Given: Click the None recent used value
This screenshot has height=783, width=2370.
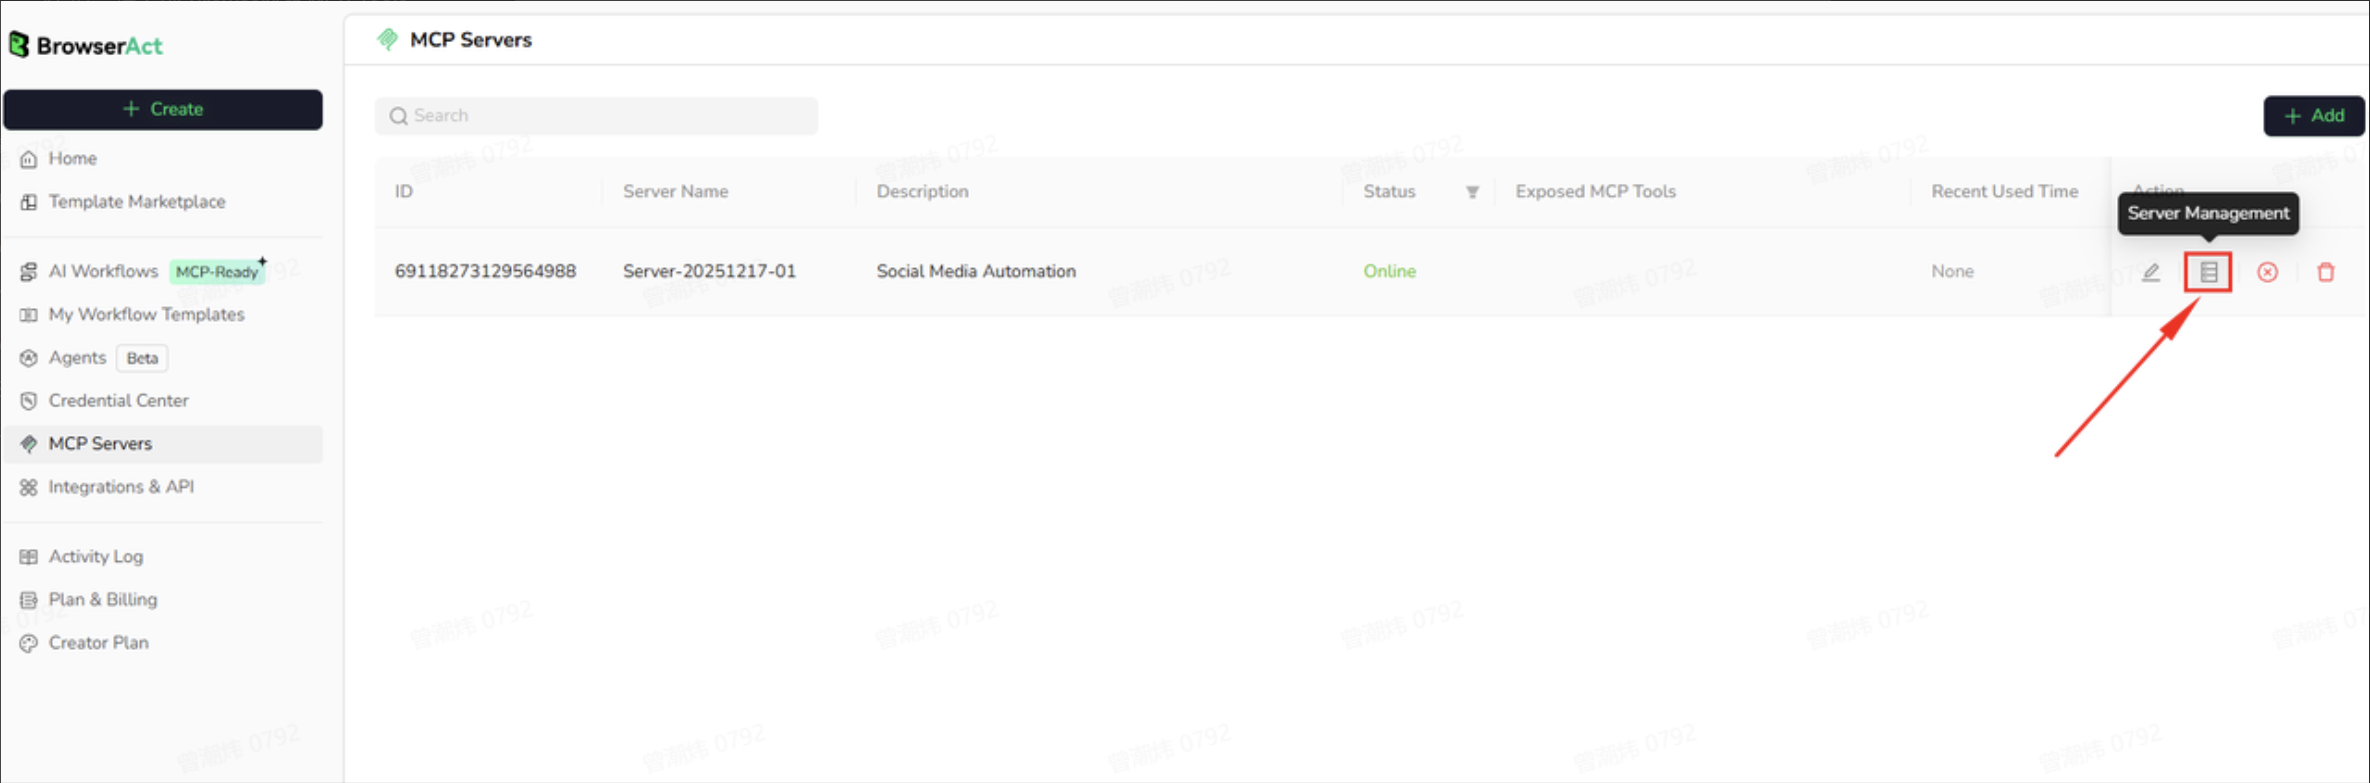Looking at the screenshot, I should 1952,271.
